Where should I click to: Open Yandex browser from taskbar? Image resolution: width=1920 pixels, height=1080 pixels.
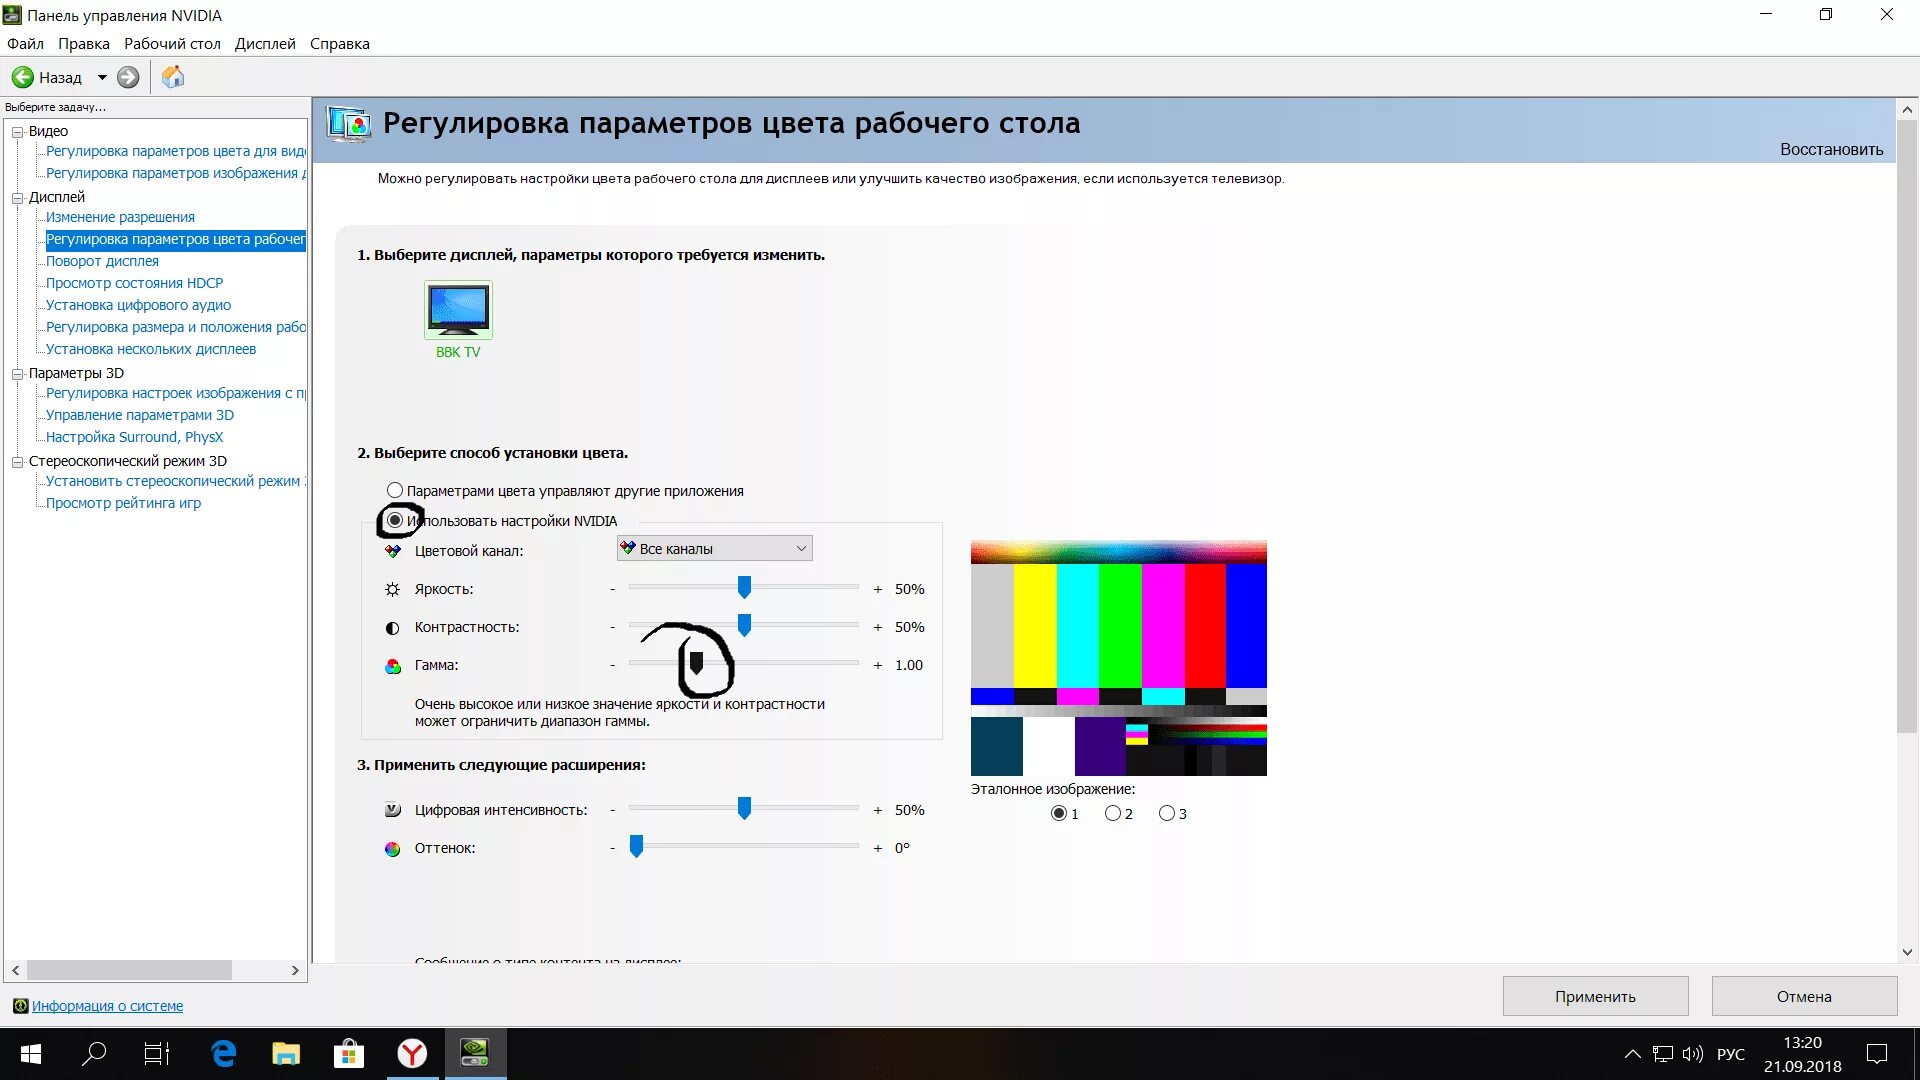[412, 1053]
